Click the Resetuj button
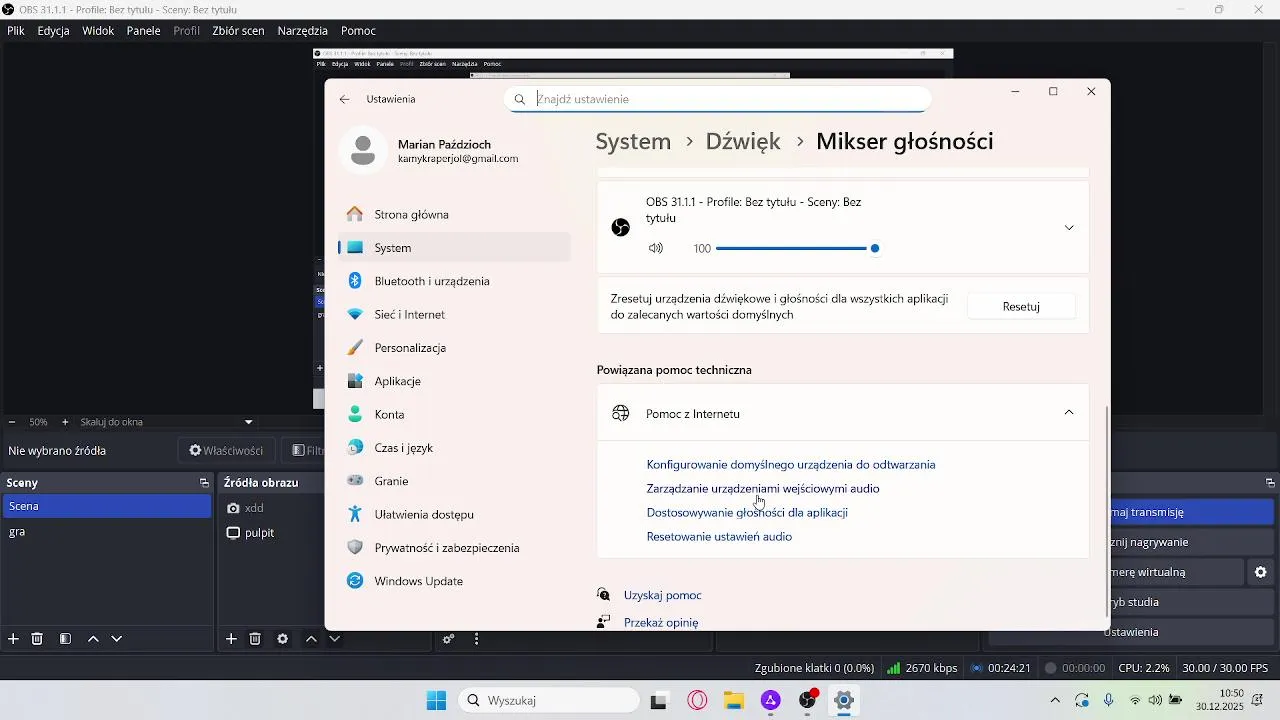This screenshot has width=1280, height=720. (x=1021, y=307)
